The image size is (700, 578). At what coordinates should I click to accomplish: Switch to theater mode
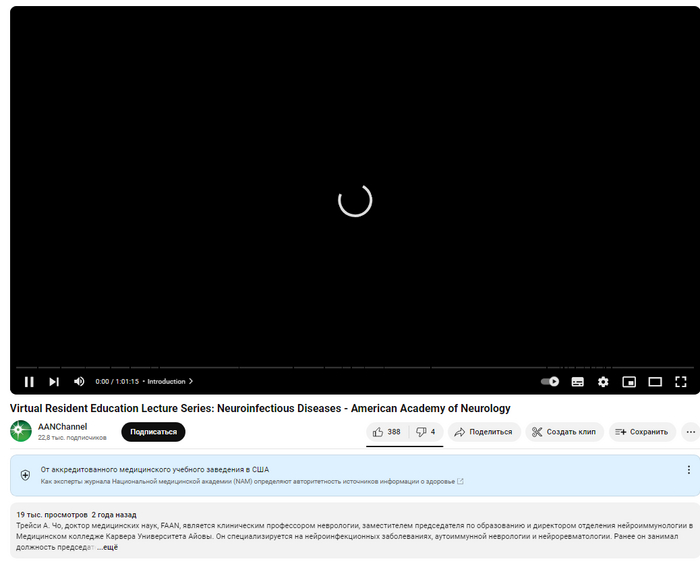pos(655,382)
